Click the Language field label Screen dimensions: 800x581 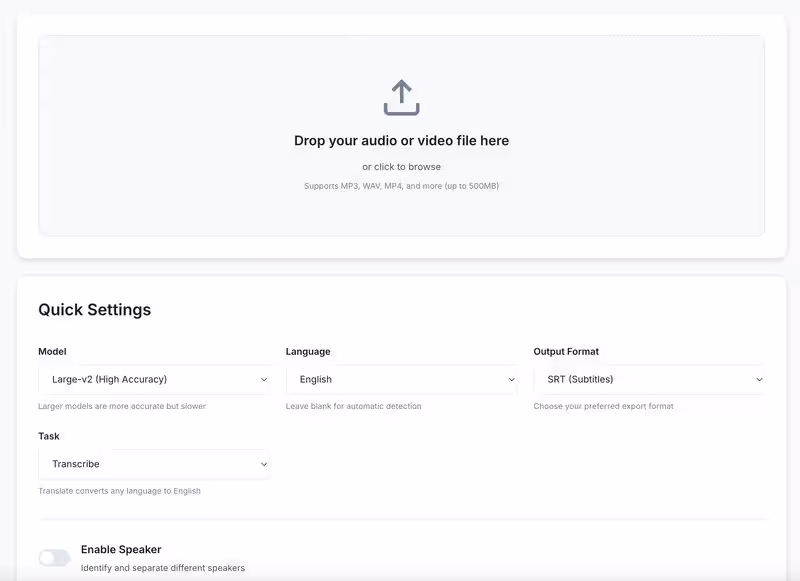click(308, 352)
